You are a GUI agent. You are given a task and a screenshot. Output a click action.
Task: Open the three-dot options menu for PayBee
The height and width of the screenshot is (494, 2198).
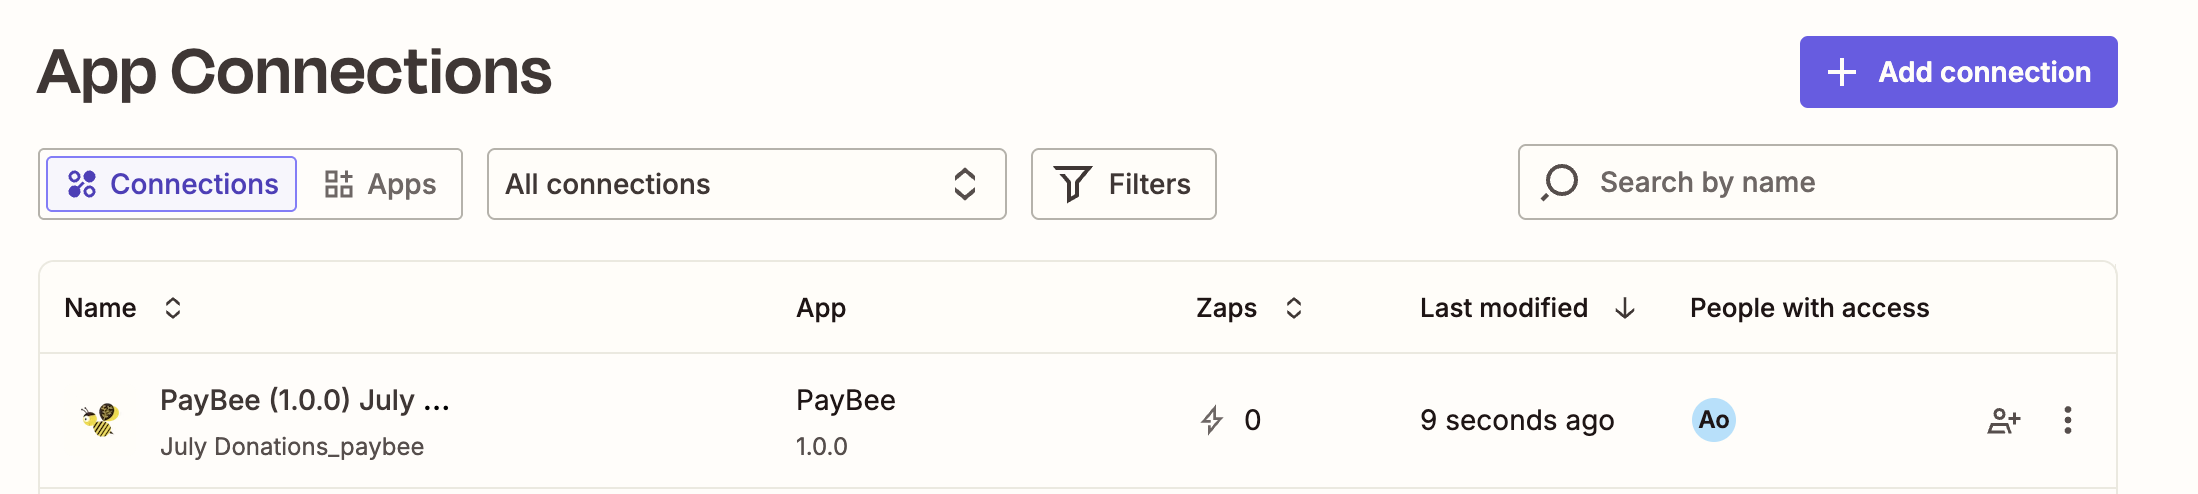coord(2067,420)
